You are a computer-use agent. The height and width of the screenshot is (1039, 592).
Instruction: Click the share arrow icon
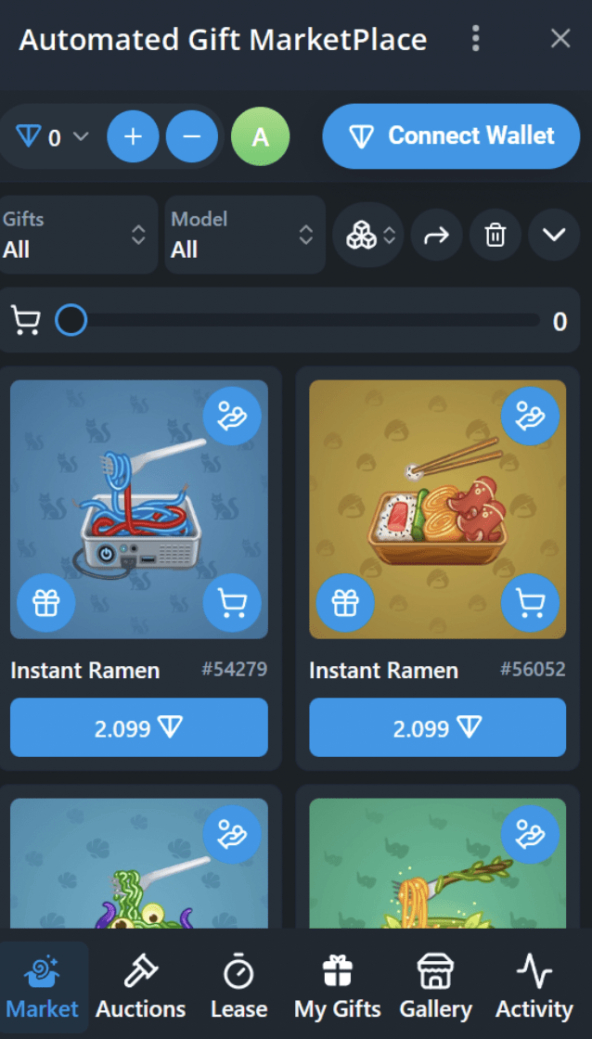click(x=436, y=235)
